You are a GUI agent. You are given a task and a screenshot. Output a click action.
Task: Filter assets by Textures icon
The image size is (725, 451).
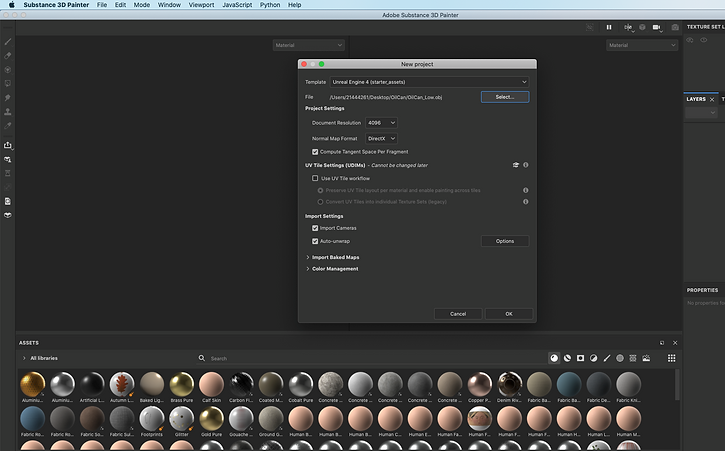[x=633, y=358]
